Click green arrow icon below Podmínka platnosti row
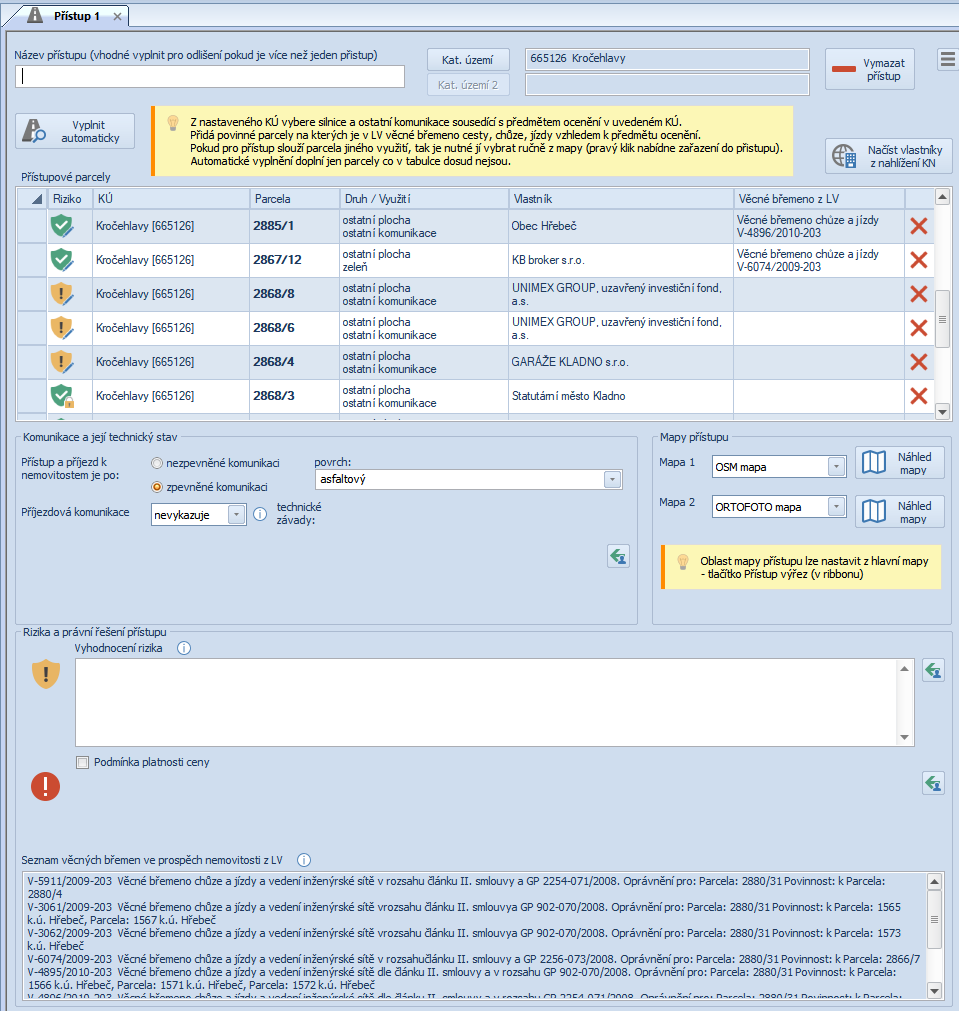The image size is (959, 1011). 933,783
